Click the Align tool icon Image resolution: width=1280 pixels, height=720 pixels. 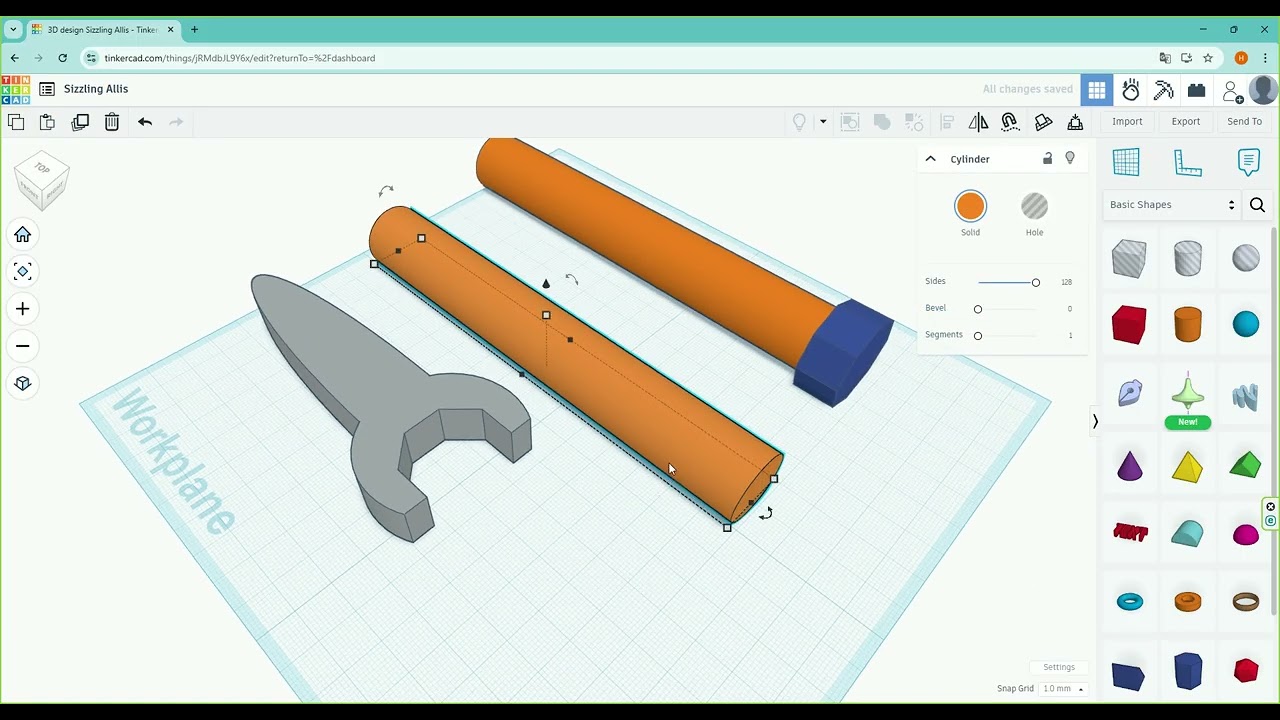tap(946, 122)
